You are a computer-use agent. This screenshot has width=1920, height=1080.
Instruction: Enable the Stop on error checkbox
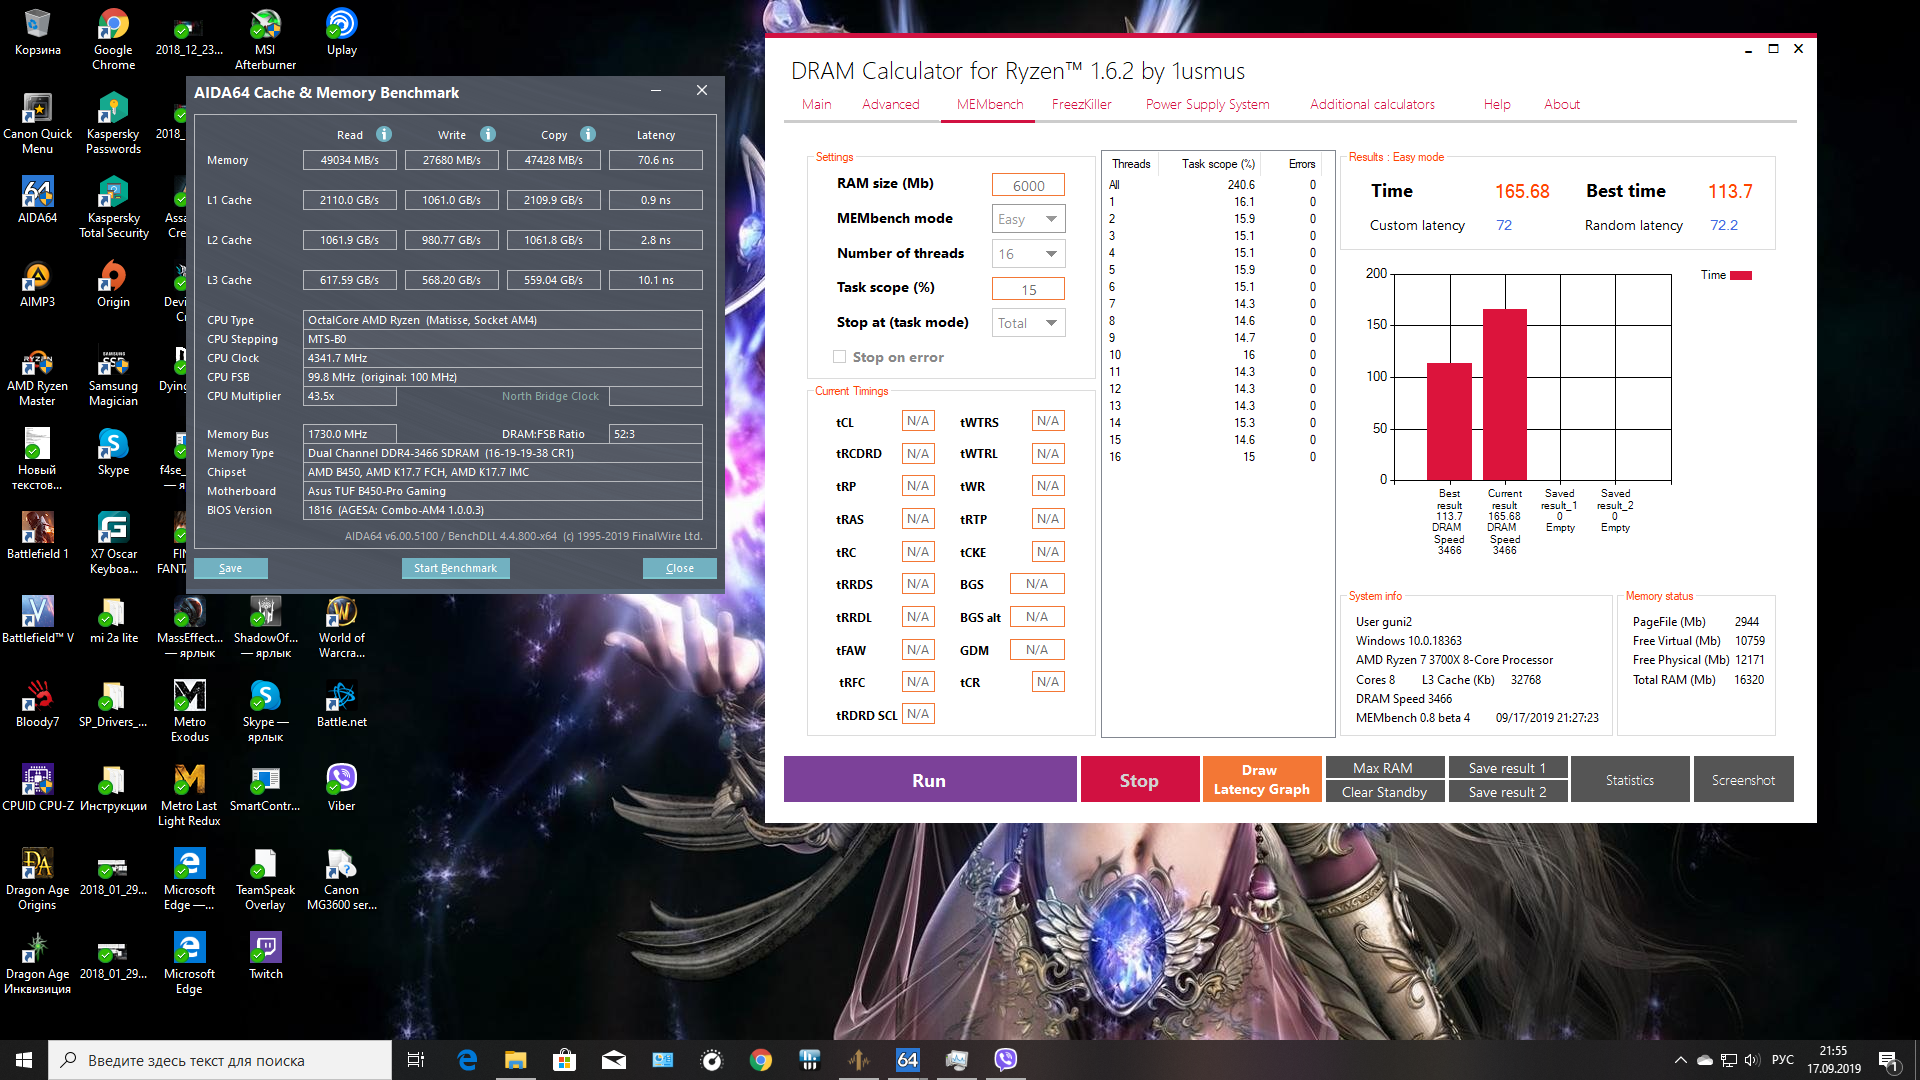tap(840, 357)
